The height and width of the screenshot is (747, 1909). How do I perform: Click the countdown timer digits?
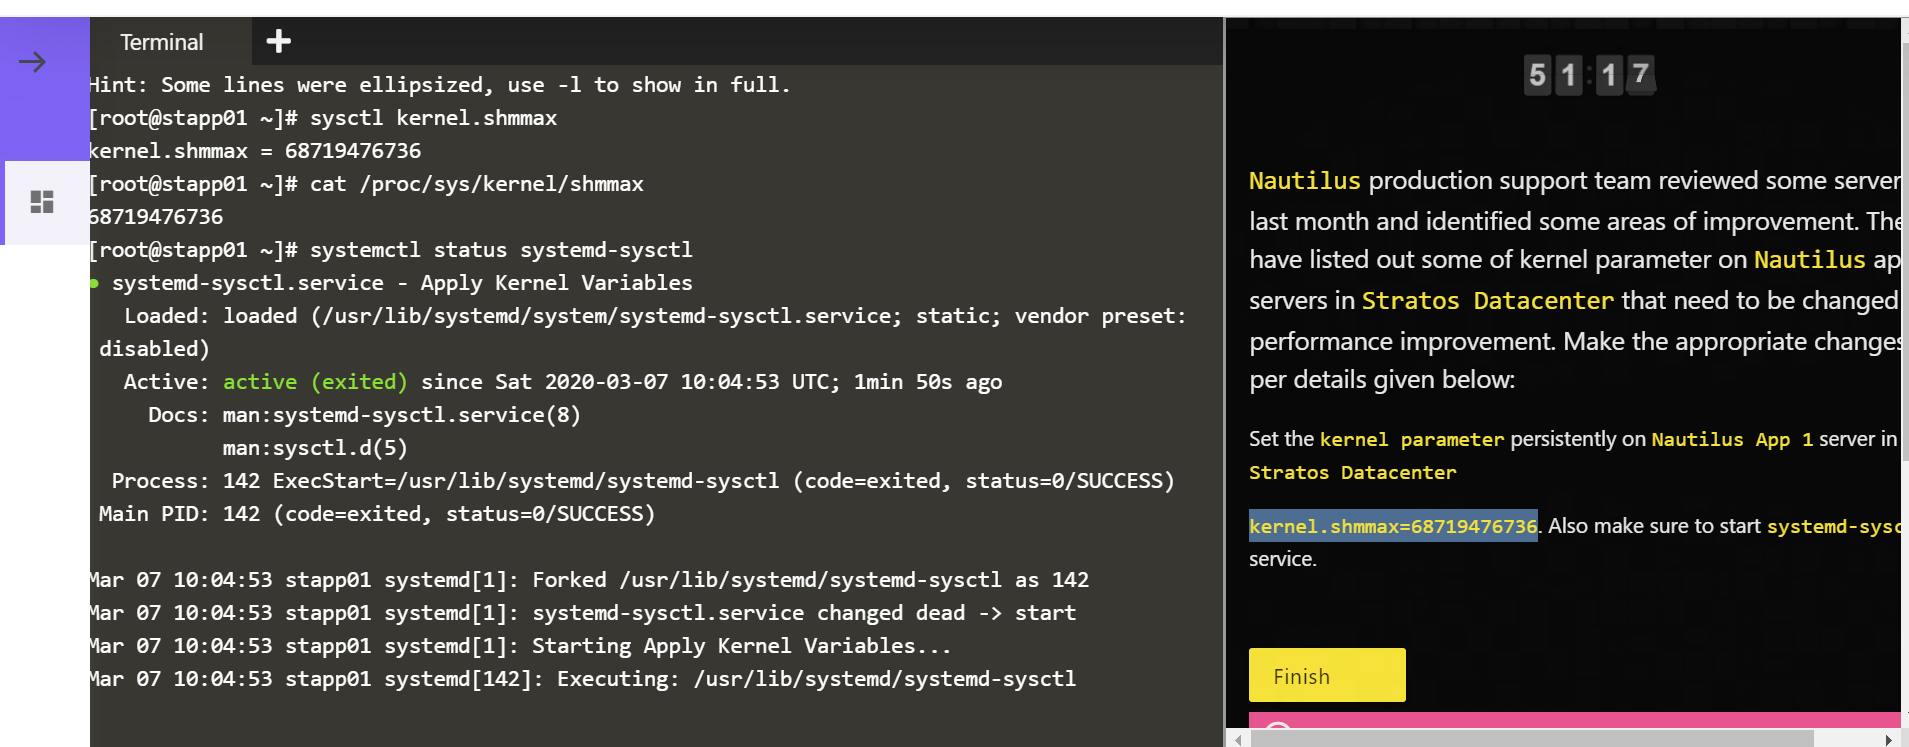pos(1589,75)
